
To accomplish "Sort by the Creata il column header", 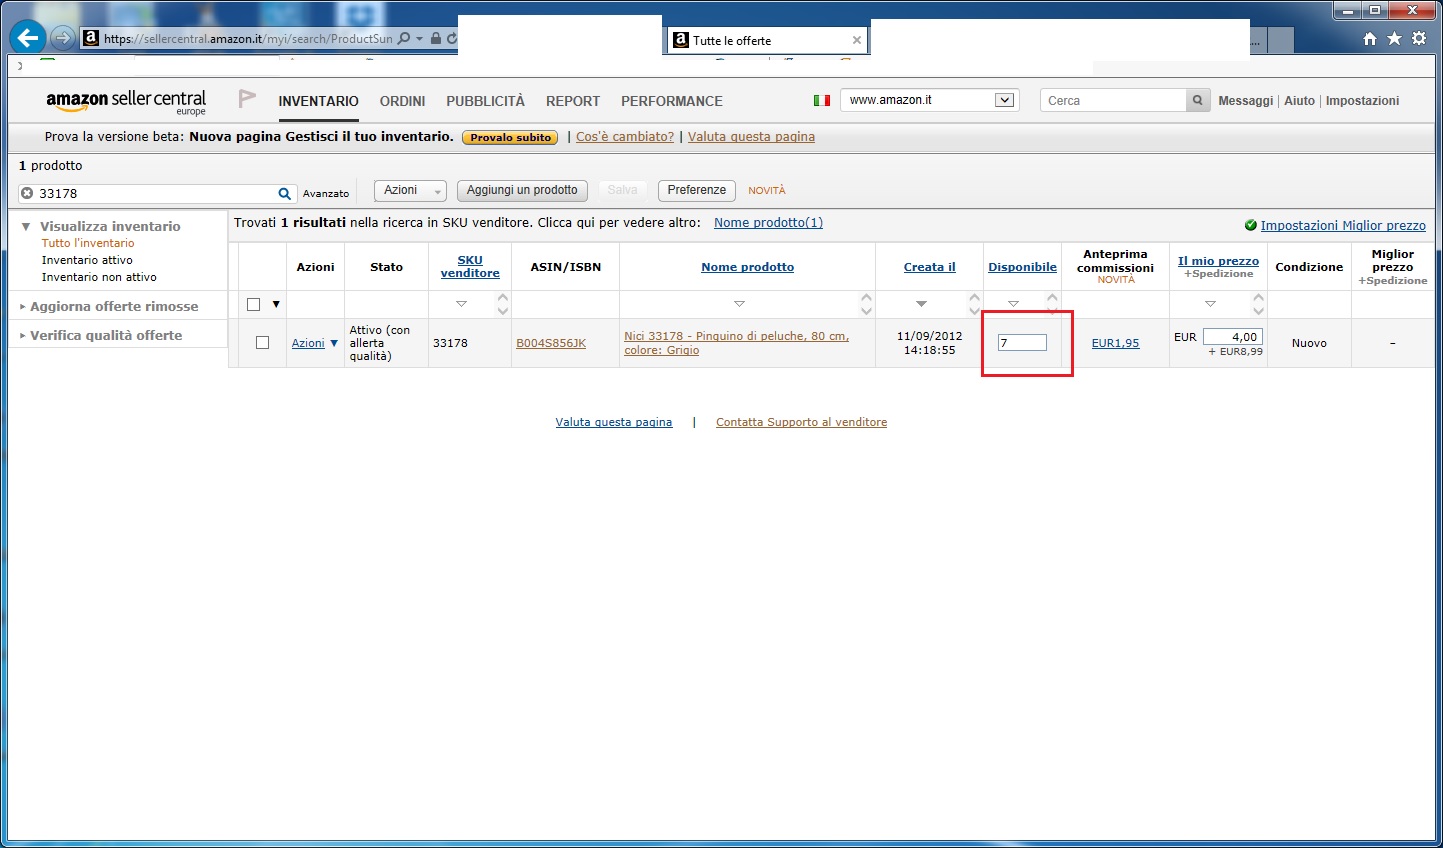I will (x=930, y=267).
